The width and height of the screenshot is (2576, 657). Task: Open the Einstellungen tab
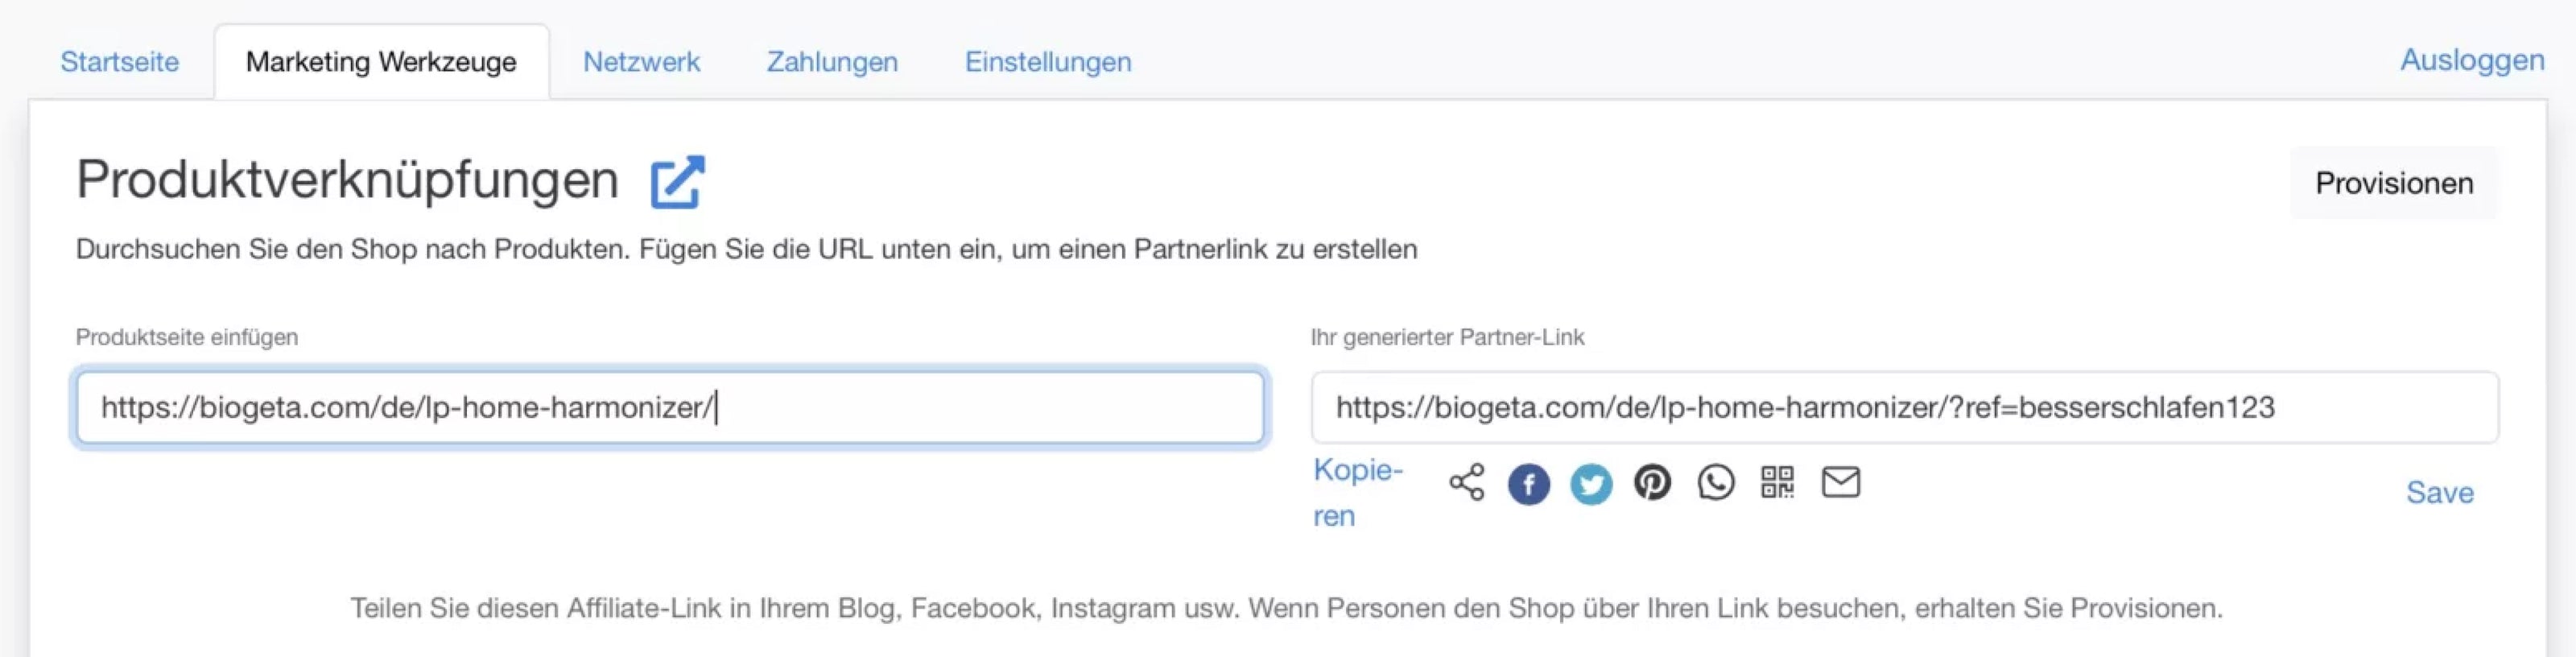[x=1048, y=62]
